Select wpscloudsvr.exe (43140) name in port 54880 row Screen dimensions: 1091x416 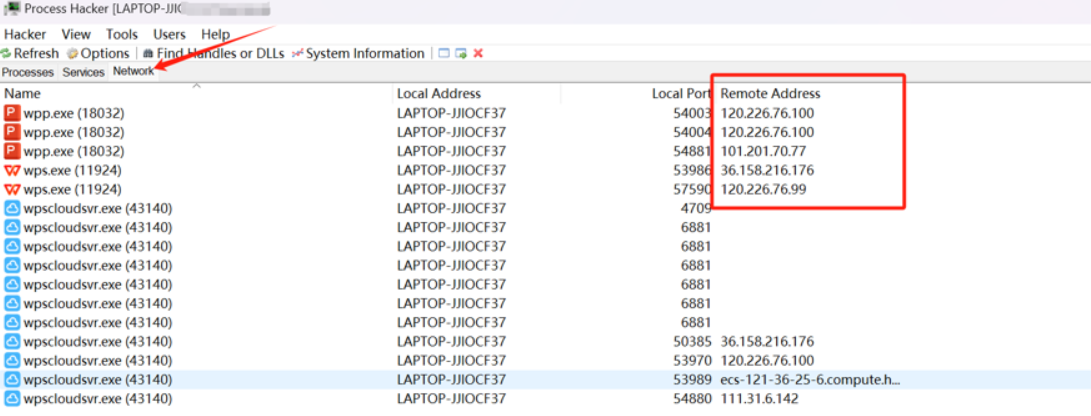[x=97, y=399]
